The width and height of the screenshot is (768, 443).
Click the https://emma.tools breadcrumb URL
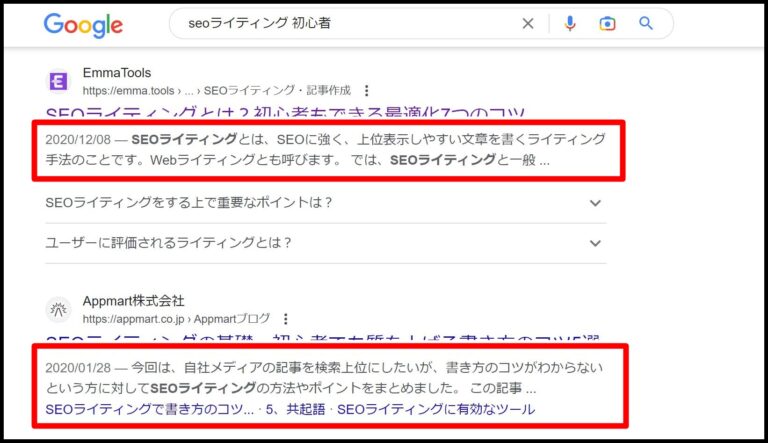(216, 91)
